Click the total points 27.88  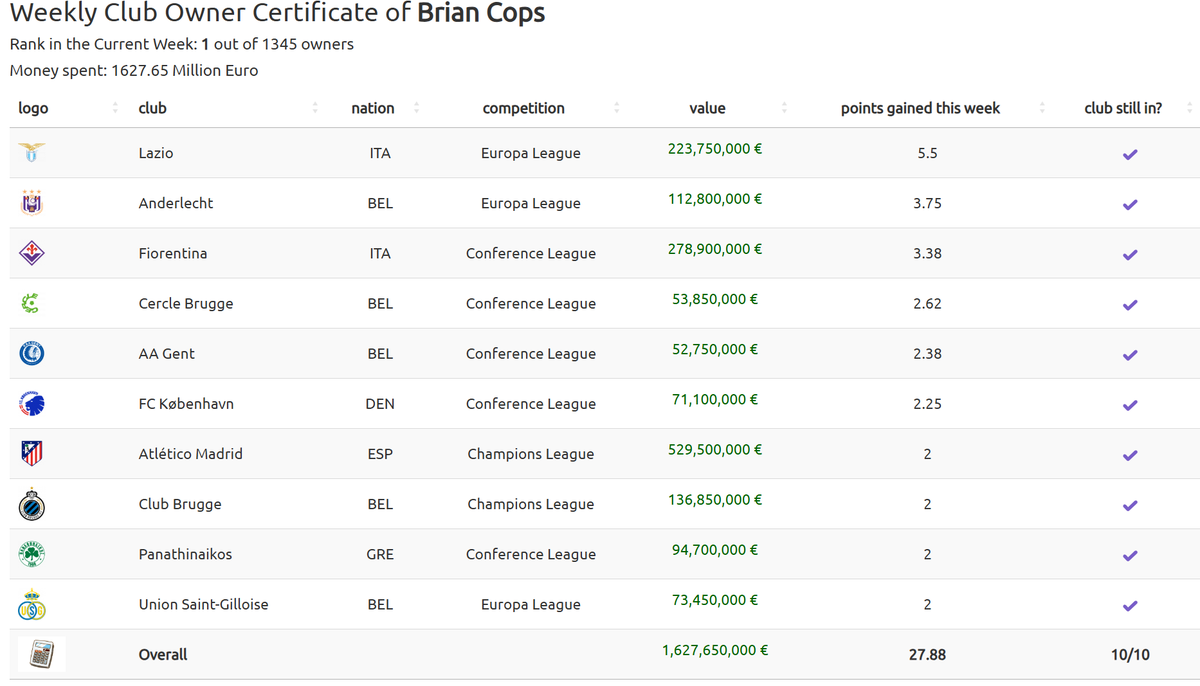927,654
